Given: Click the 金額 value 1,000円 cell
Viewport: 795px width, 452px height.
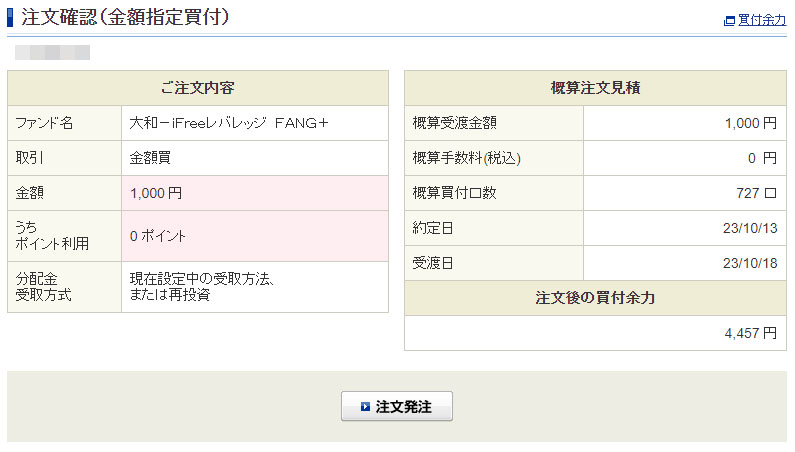Looking at the screenshot, I should pyautogui.click(x=156, y=193).
